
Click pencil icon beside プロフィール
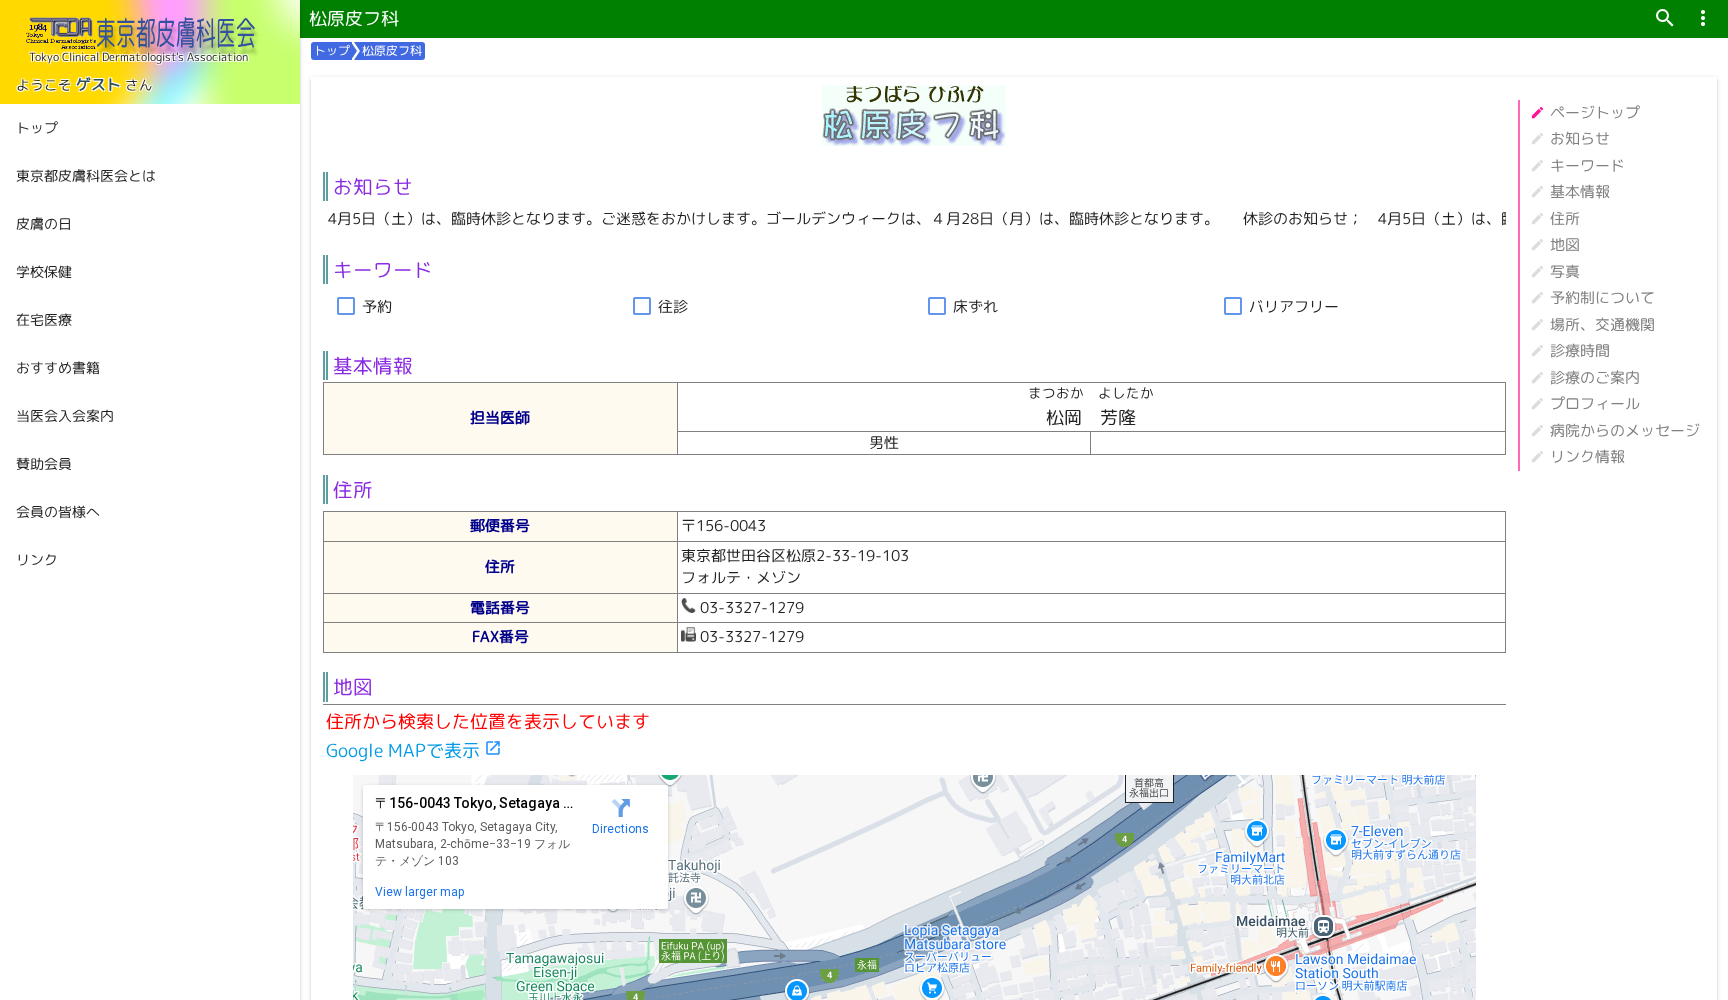[1537, 404]
